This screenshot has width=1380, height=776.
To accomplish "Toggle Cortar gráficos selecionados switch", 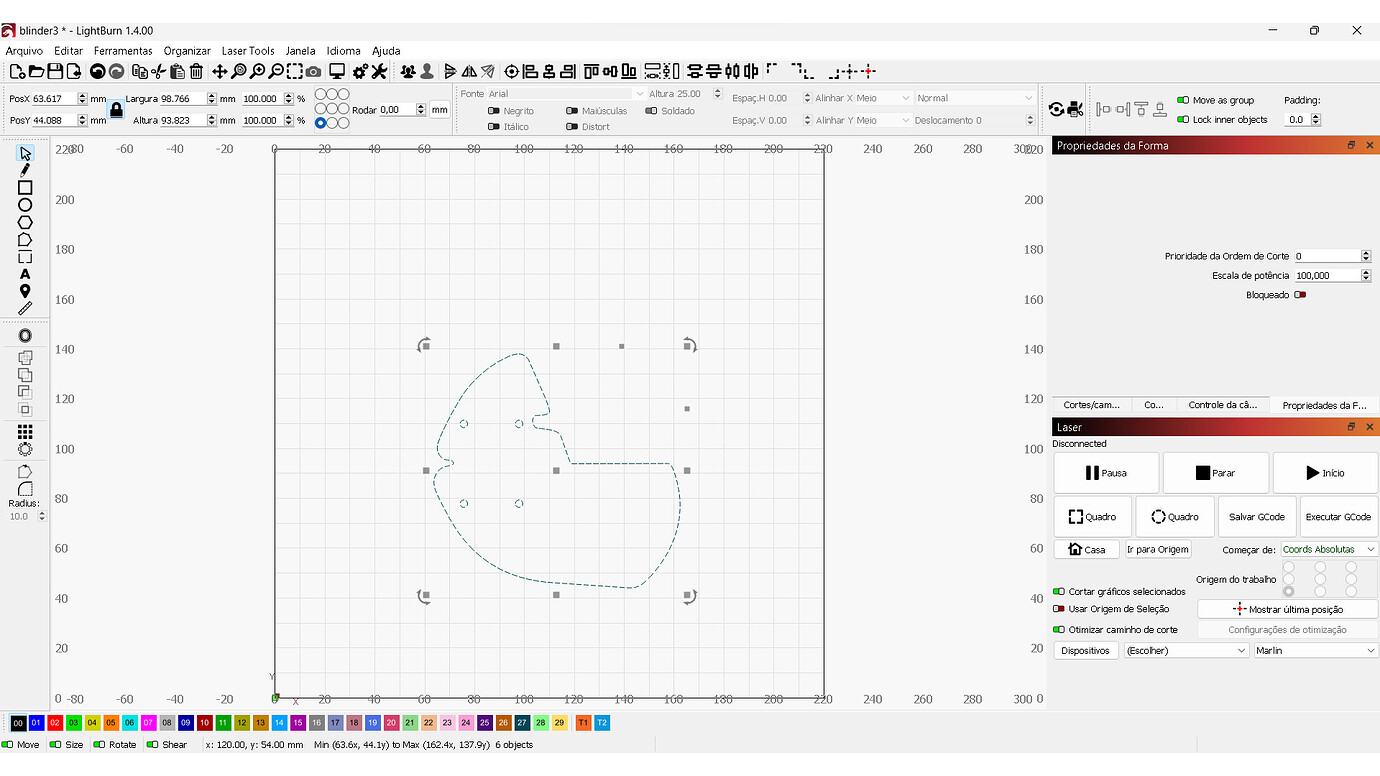I will (1059, 592).
